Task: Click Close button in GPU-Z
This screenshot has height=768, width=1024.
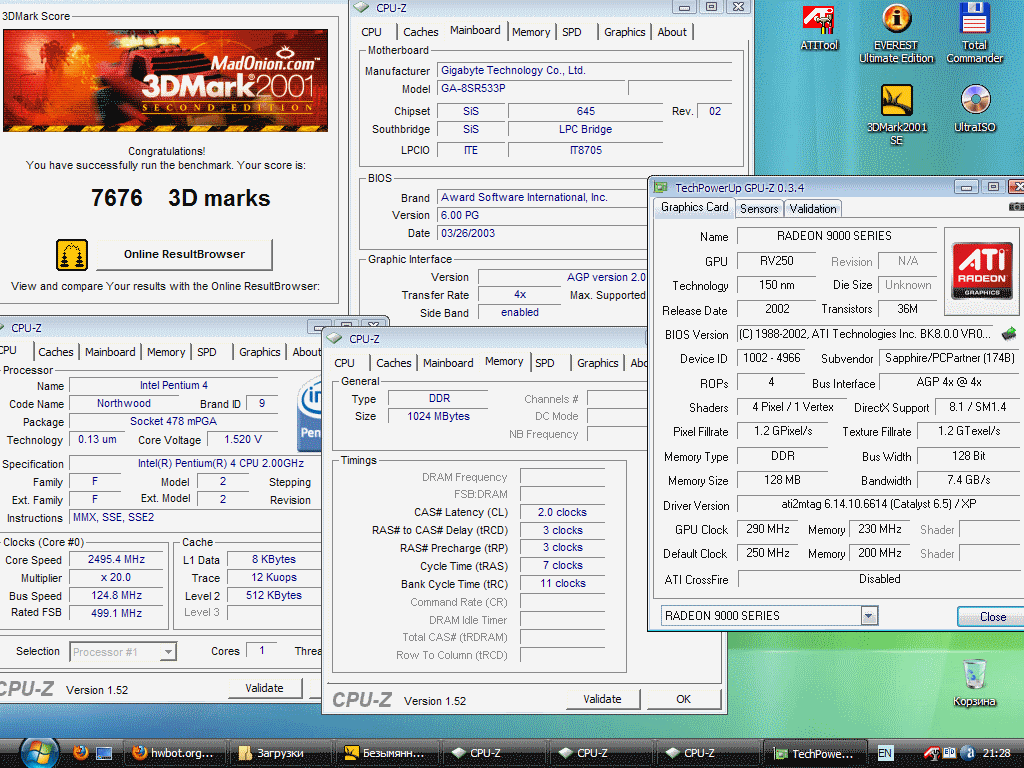Action: click(x=992, y=616)
